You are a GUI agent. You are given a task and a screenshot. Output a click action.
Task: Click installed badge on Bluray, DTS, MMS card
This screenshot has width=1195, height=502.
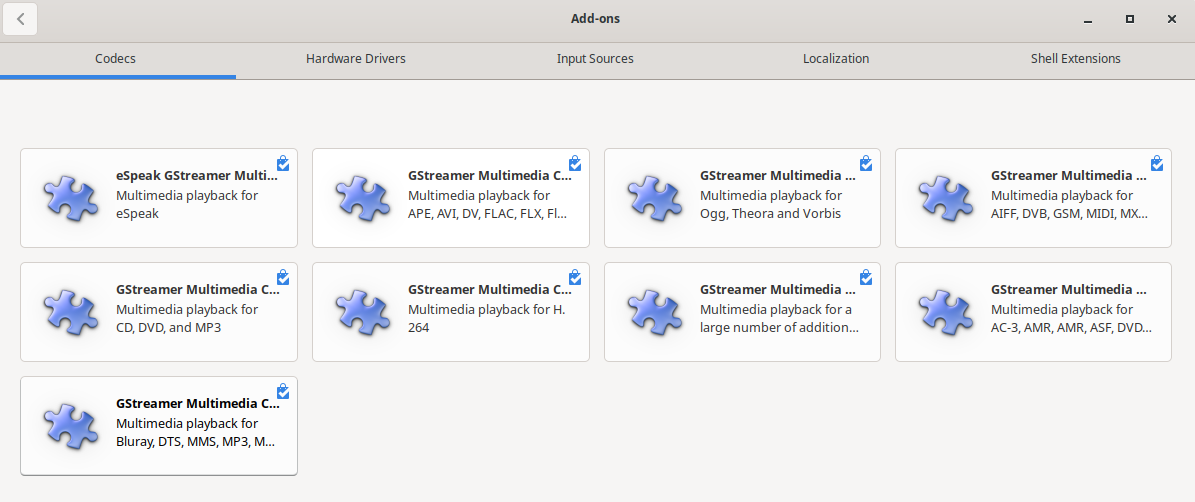[x=283, y=391]
